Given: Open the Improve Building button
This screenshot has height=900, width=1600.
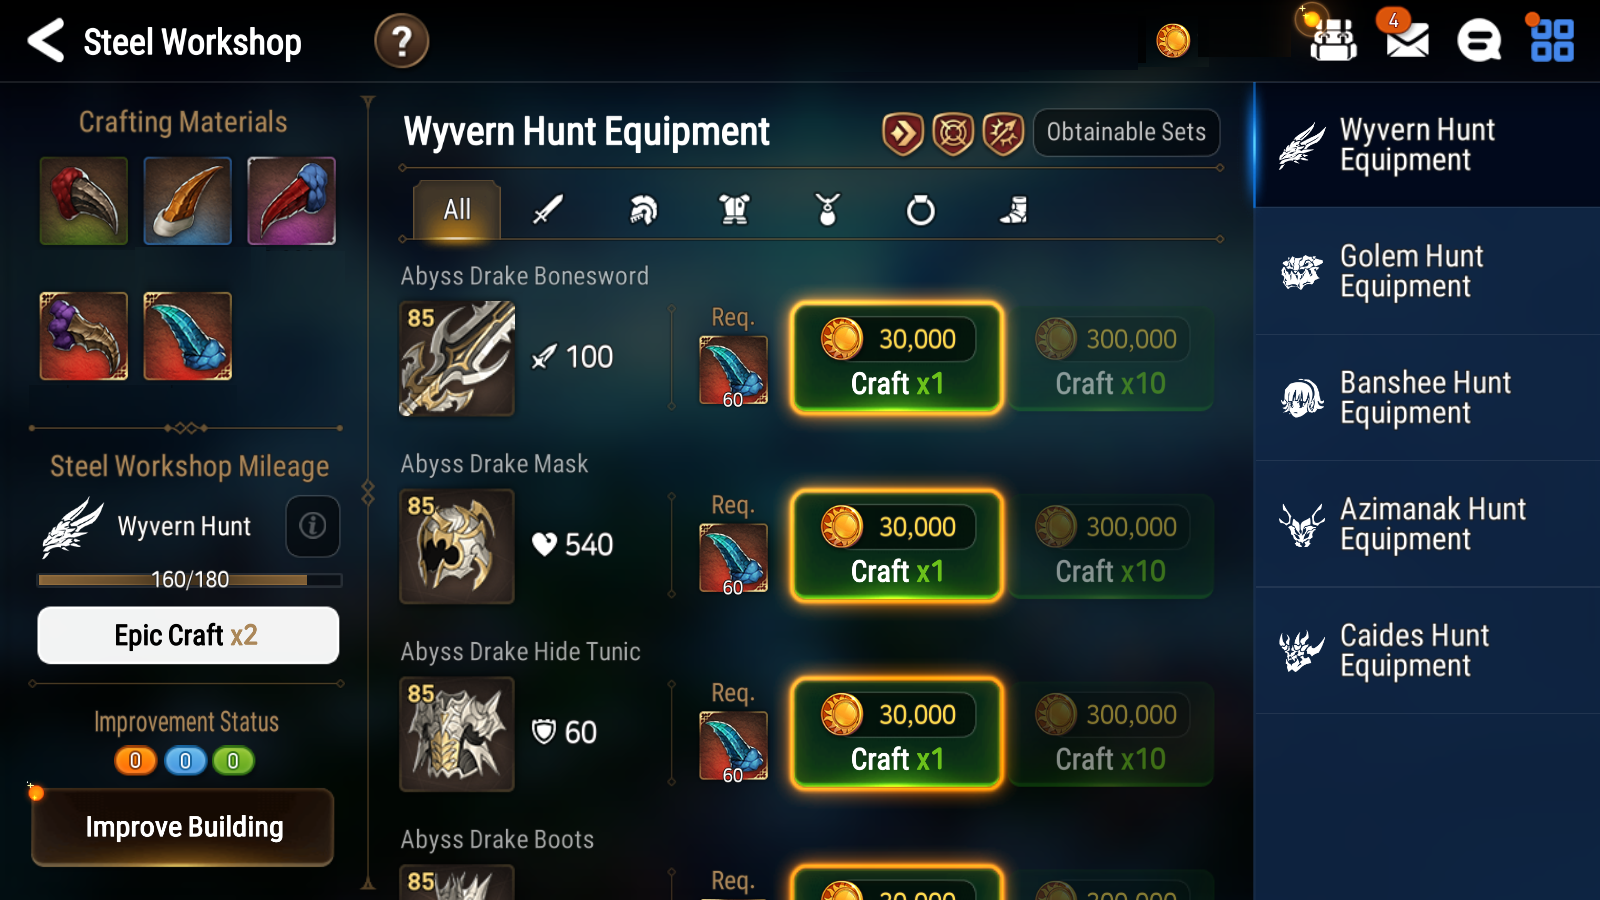Looking at the screenshot, I should pyautogui.click(x=183, y=827).
